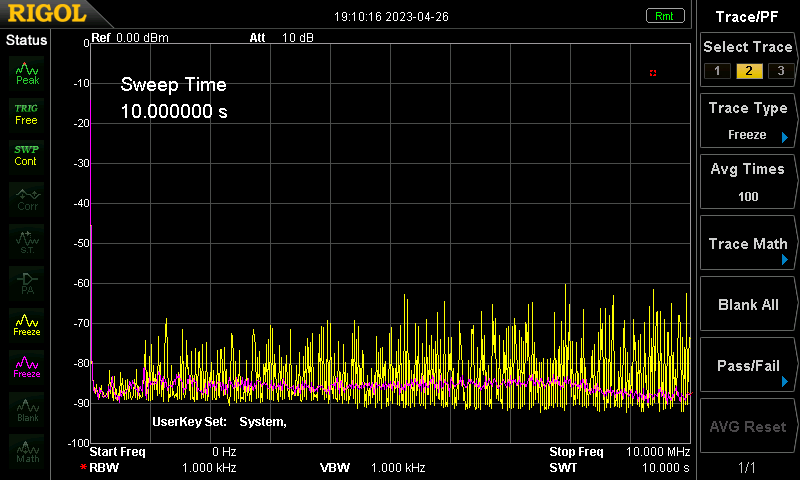The image size is (800, 480).
Task: Click the UserKey Set: System, message
Action: click(219, 422)
